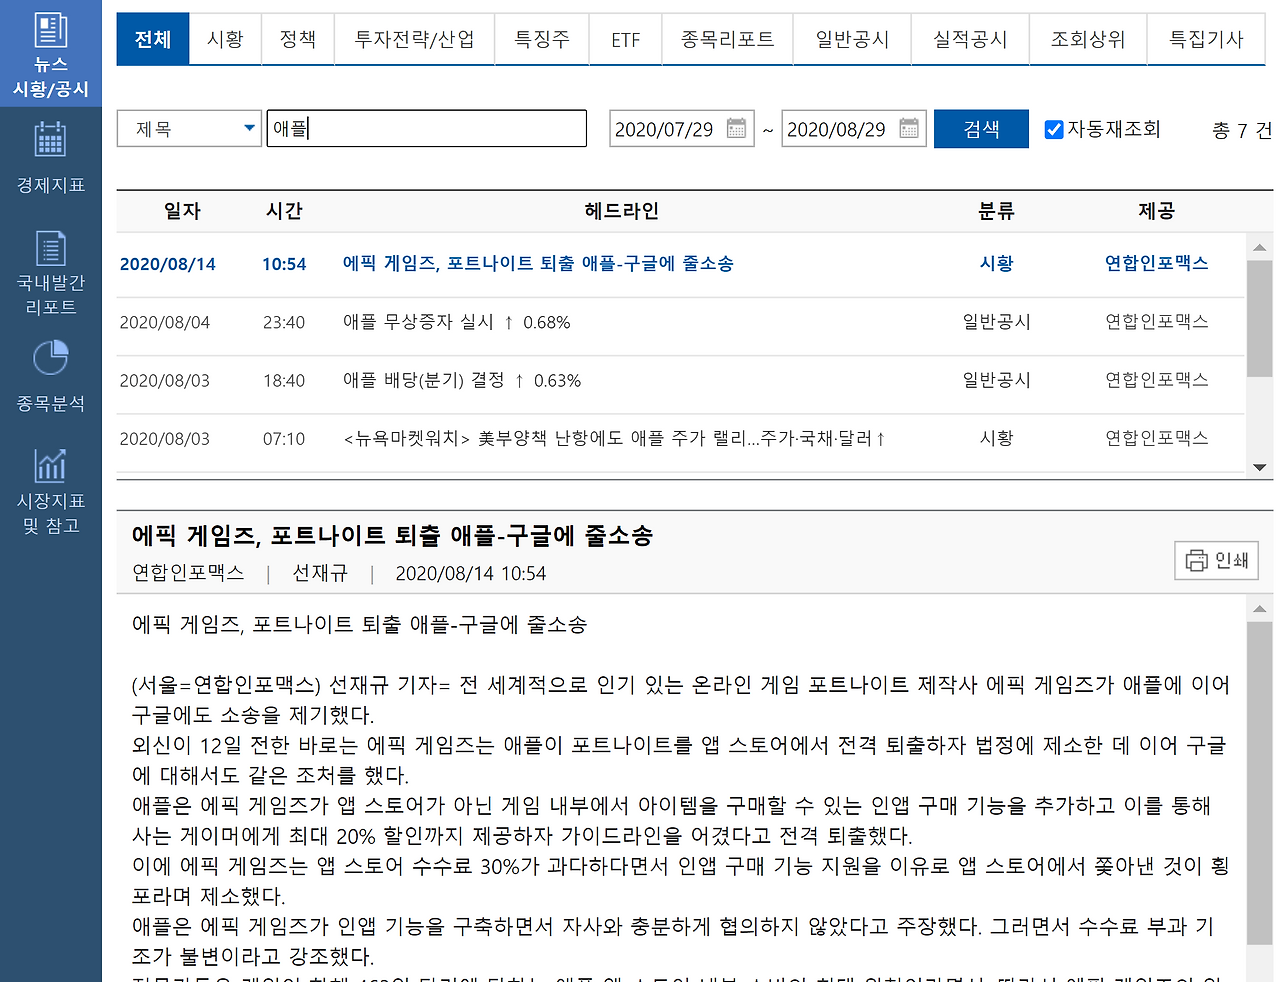The image size is (1280, 982).
Task: Click 연합인포맥스 provider in the 10:54 row
Action: 1156,263
